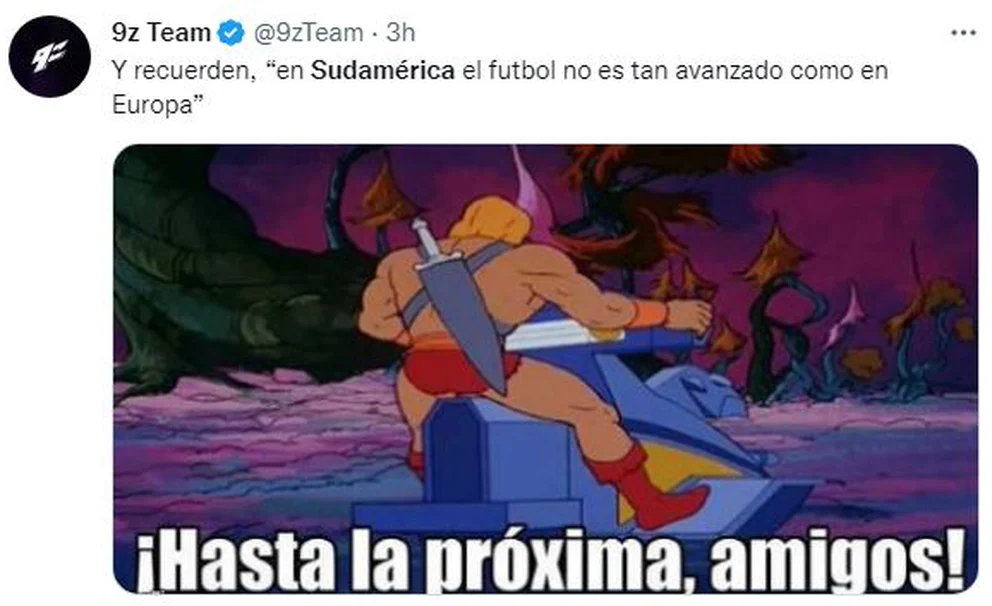Screen dimensions: 992x606
Task: Click the blue verified badge
Action: point(232,33)
